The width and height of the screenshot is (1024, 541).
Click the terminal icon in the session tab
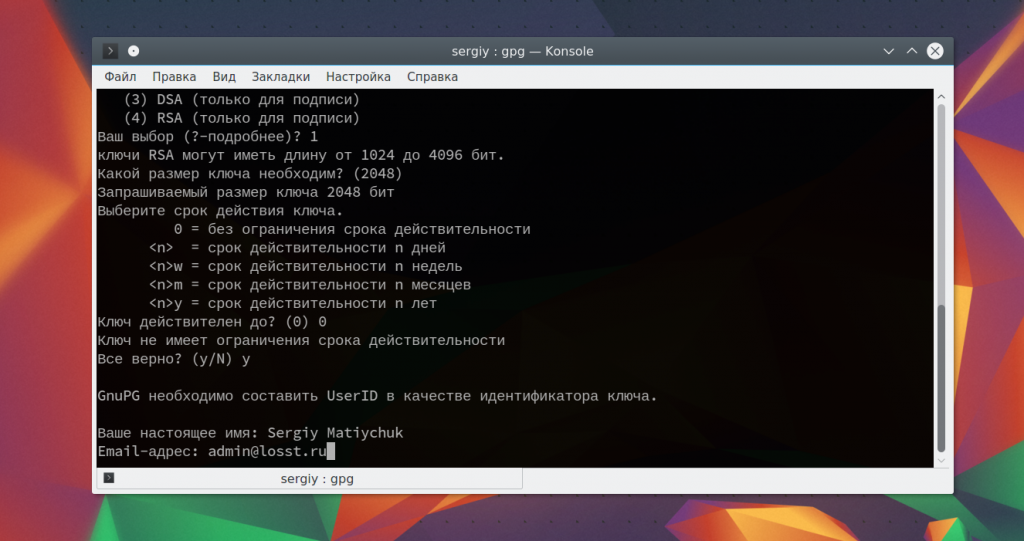[109, 479]
